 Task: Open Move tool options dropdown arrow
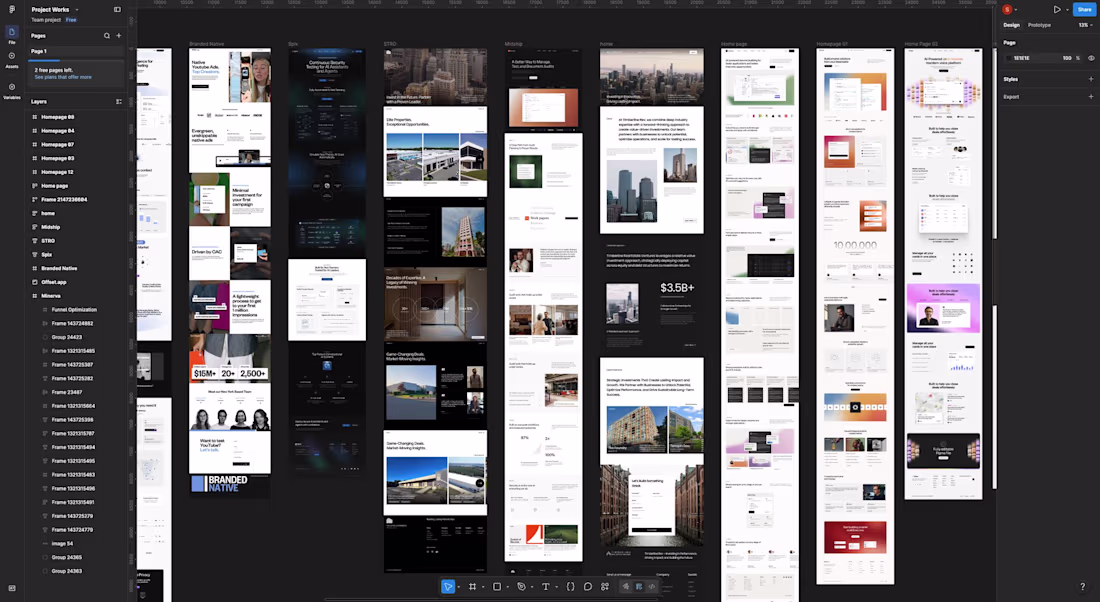pyautogui.click(x=458, y=587)
